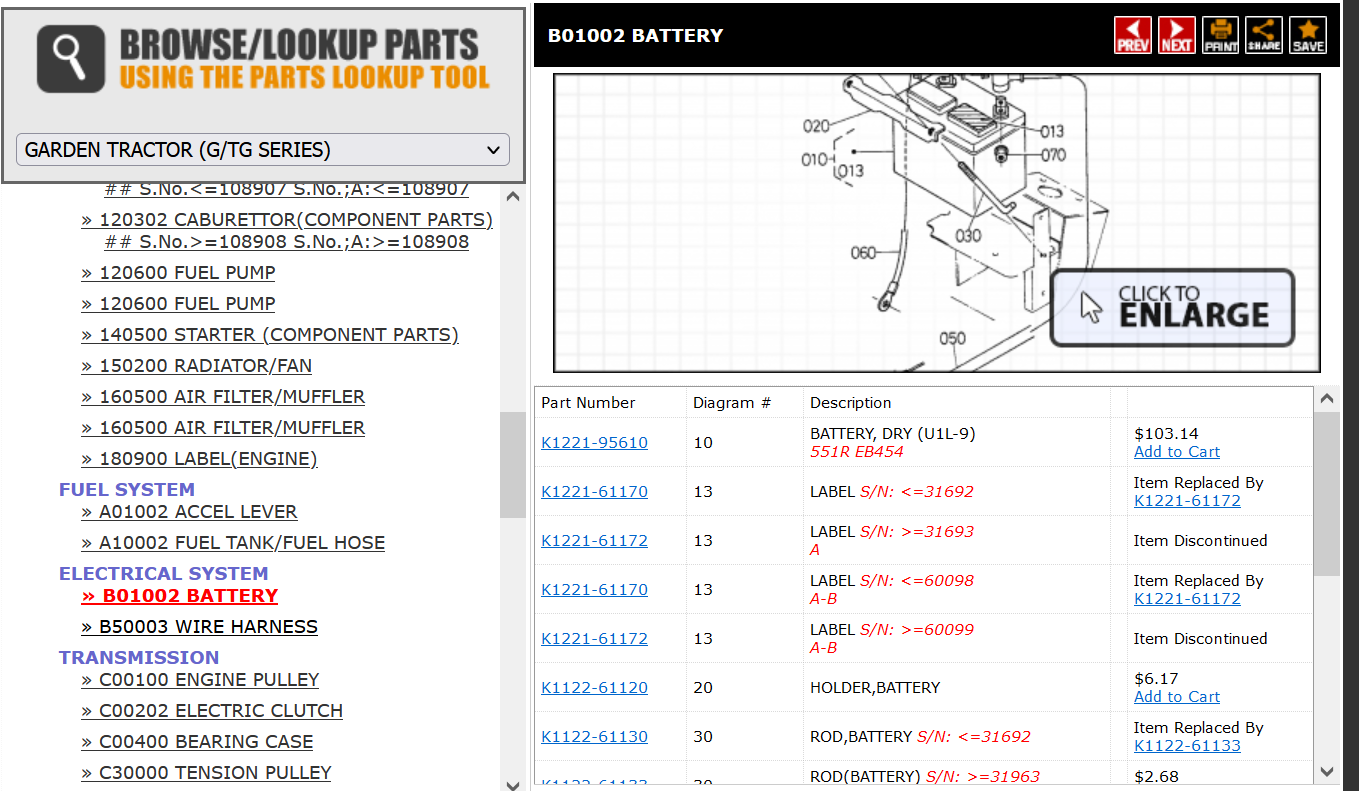Open A01002 ACCEL LEVER
The height and width of the screenshot is (791, 1359).
click(189, 512)
